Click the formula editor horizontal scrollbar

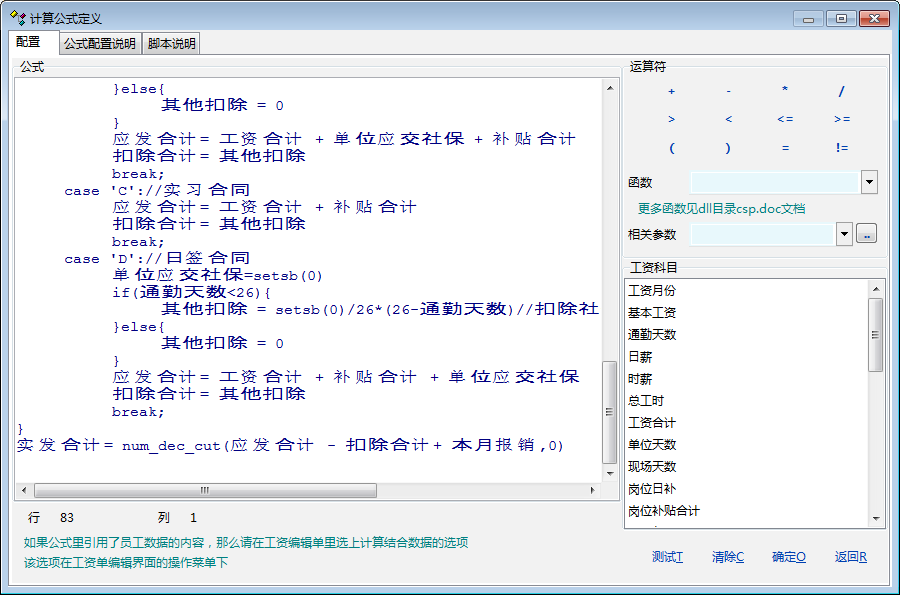tap(205, 490)
